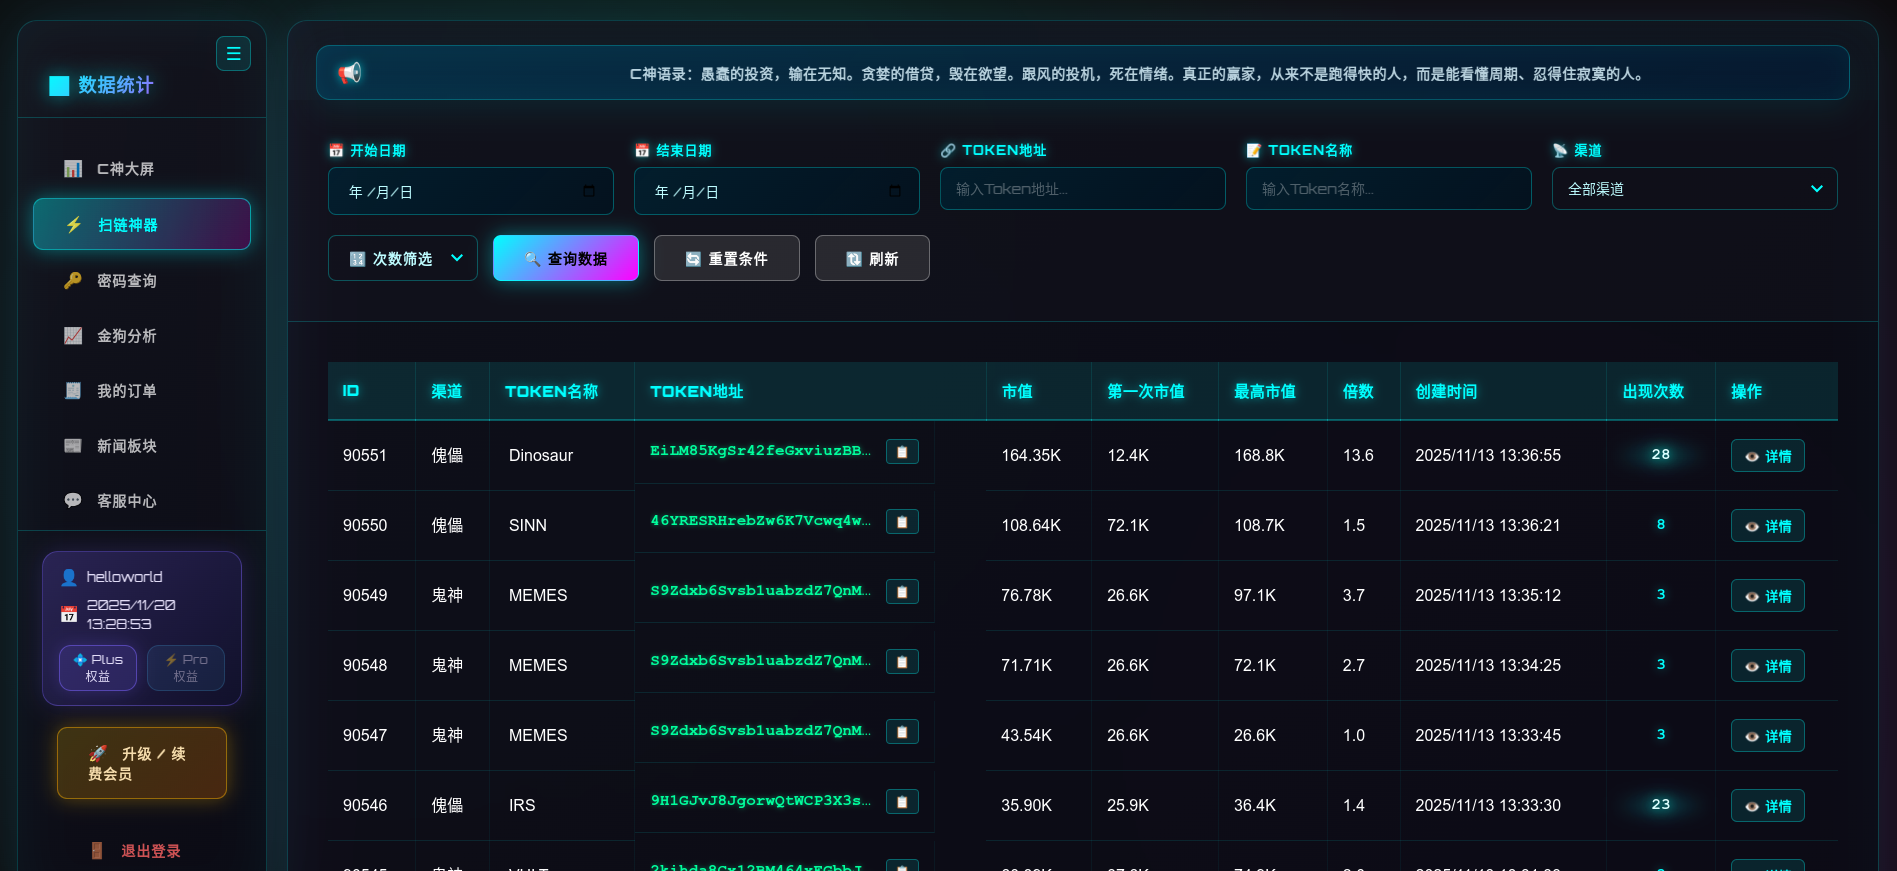Toggle the sidebar hamburger menu icon
1897x871 pixels.
pyautogui.click(x=233, y=54)
